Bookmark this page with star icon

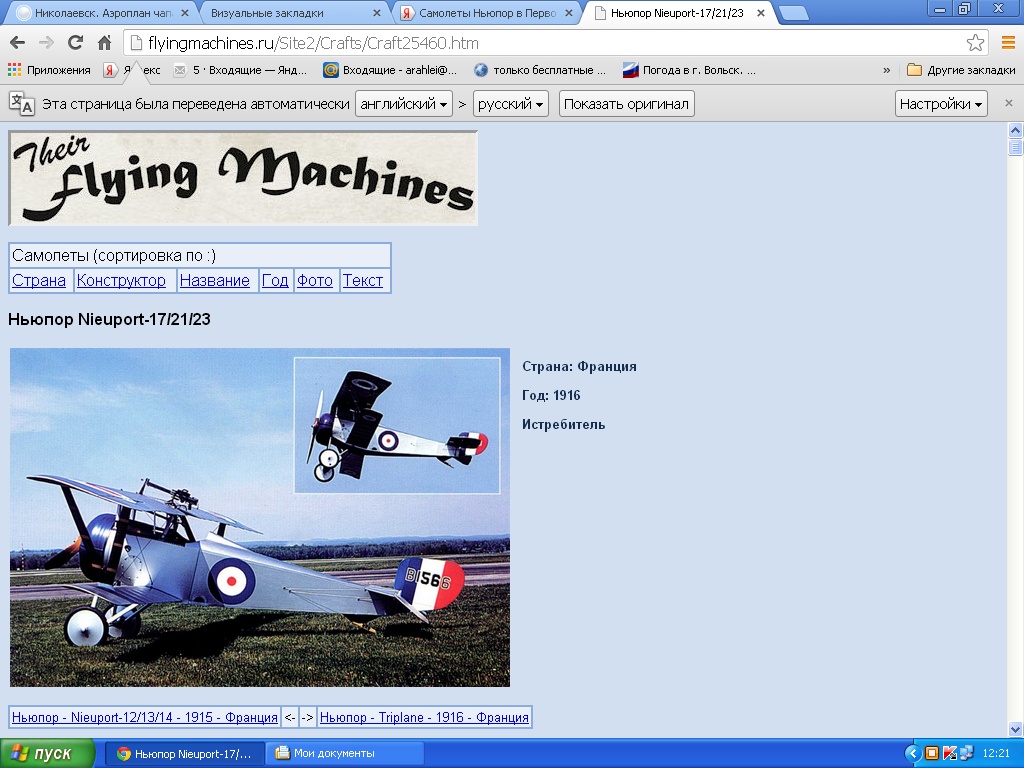coord(975,43)
